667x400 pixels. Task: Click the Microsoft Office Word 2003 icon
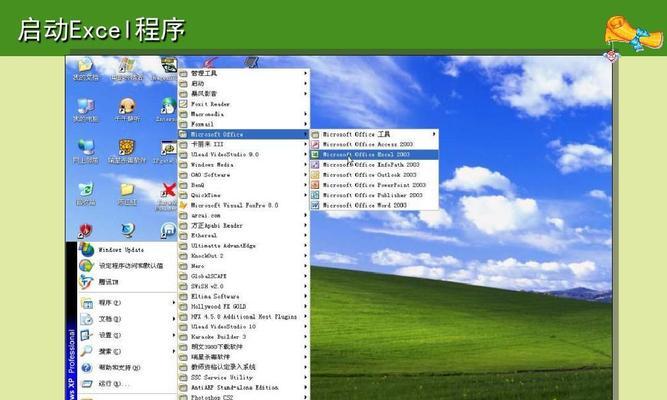tap(315, 206)
